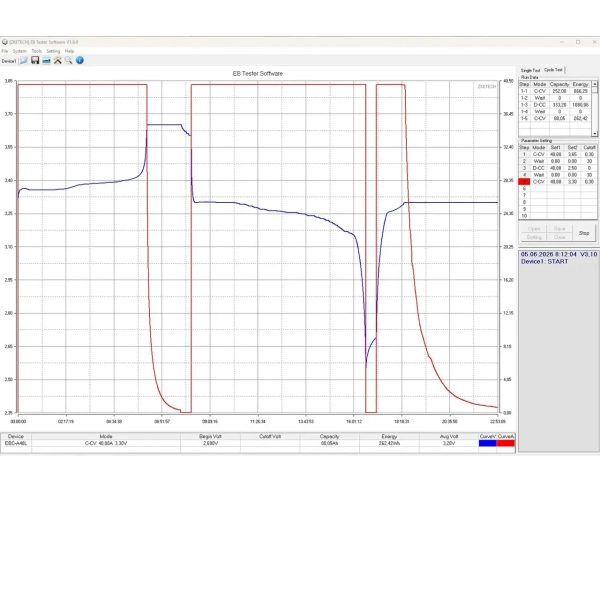Screen dimensions: 600x600
Task: Click the red CurveA color swatch
Action: [505, 443]
